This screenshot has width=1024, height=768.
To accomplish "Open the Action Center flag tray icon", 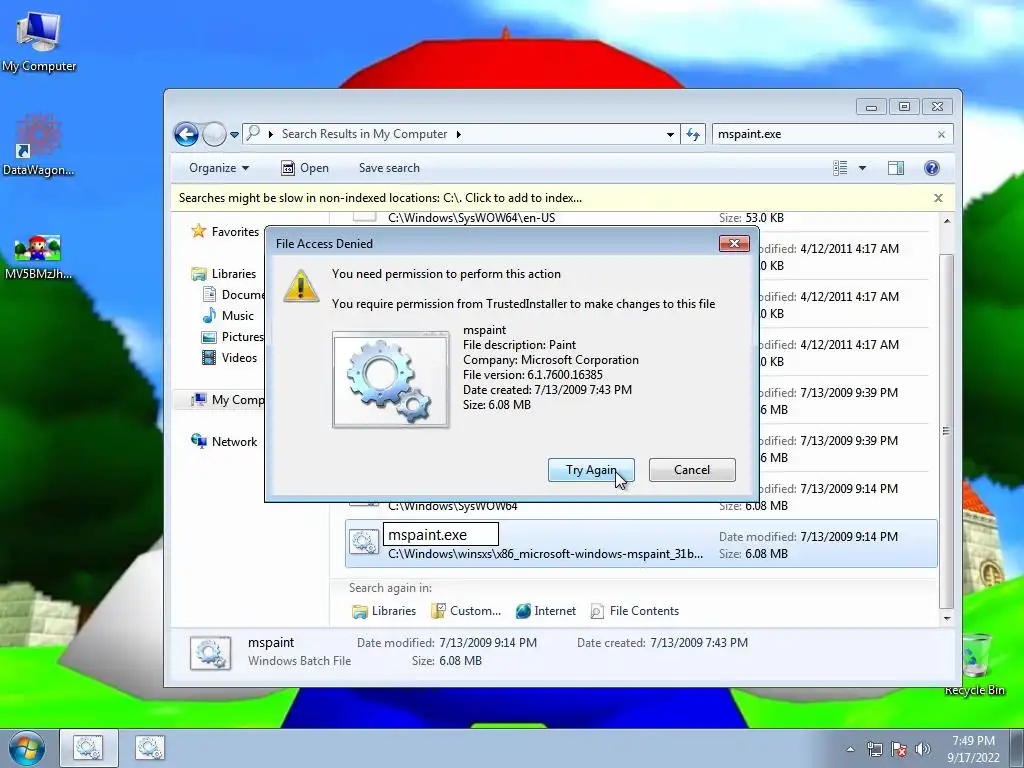I will [899, 749].
